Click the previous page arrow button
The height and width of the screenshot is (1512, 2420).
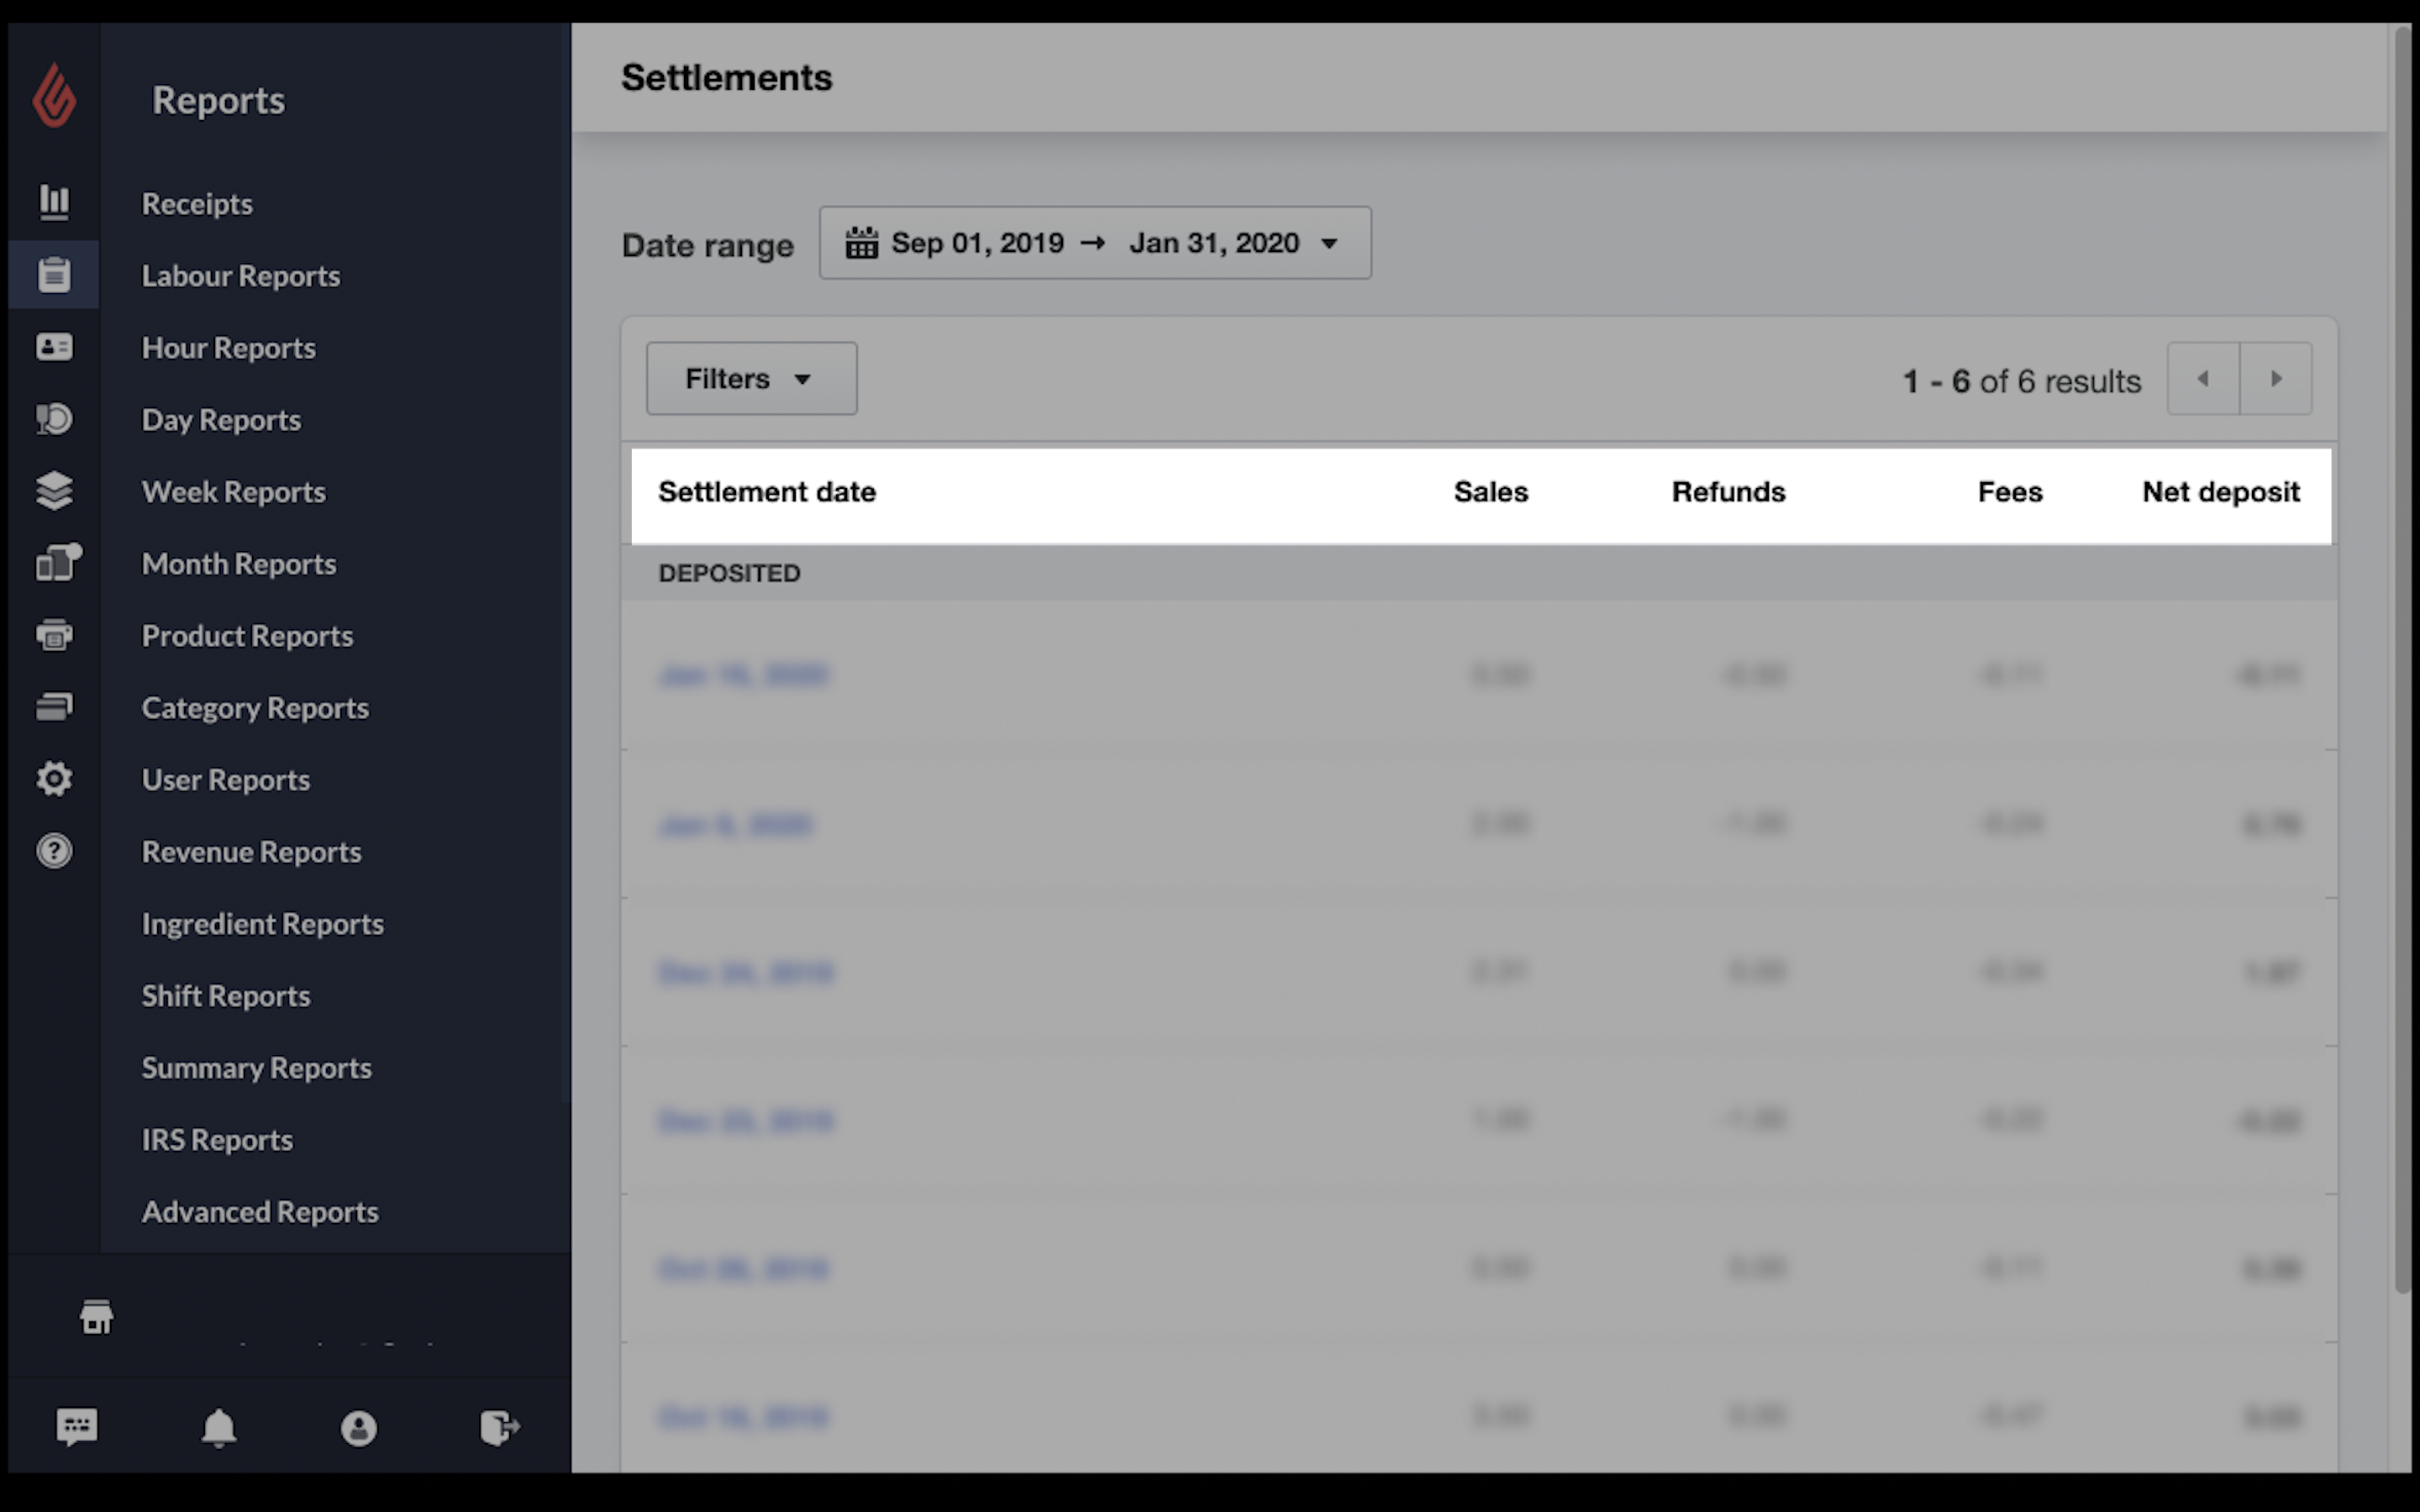[x=2204, y=378]
